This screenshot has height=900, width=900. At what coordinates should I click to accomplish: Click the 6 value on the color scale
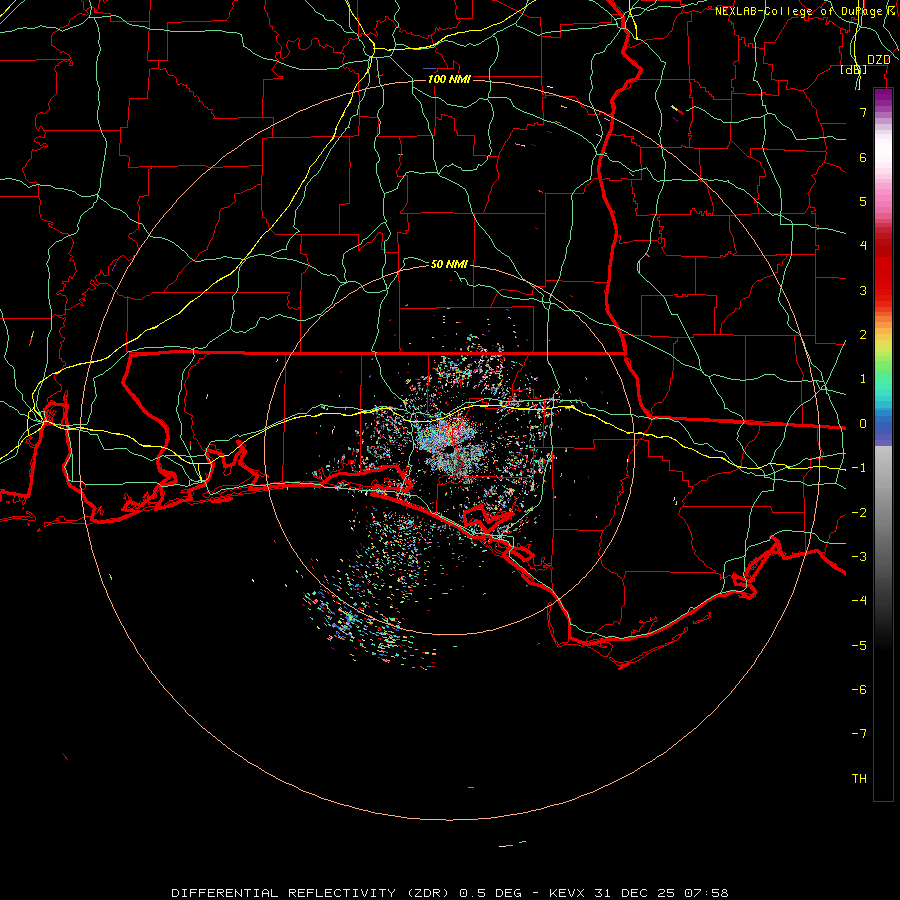[x=863, y=157]
